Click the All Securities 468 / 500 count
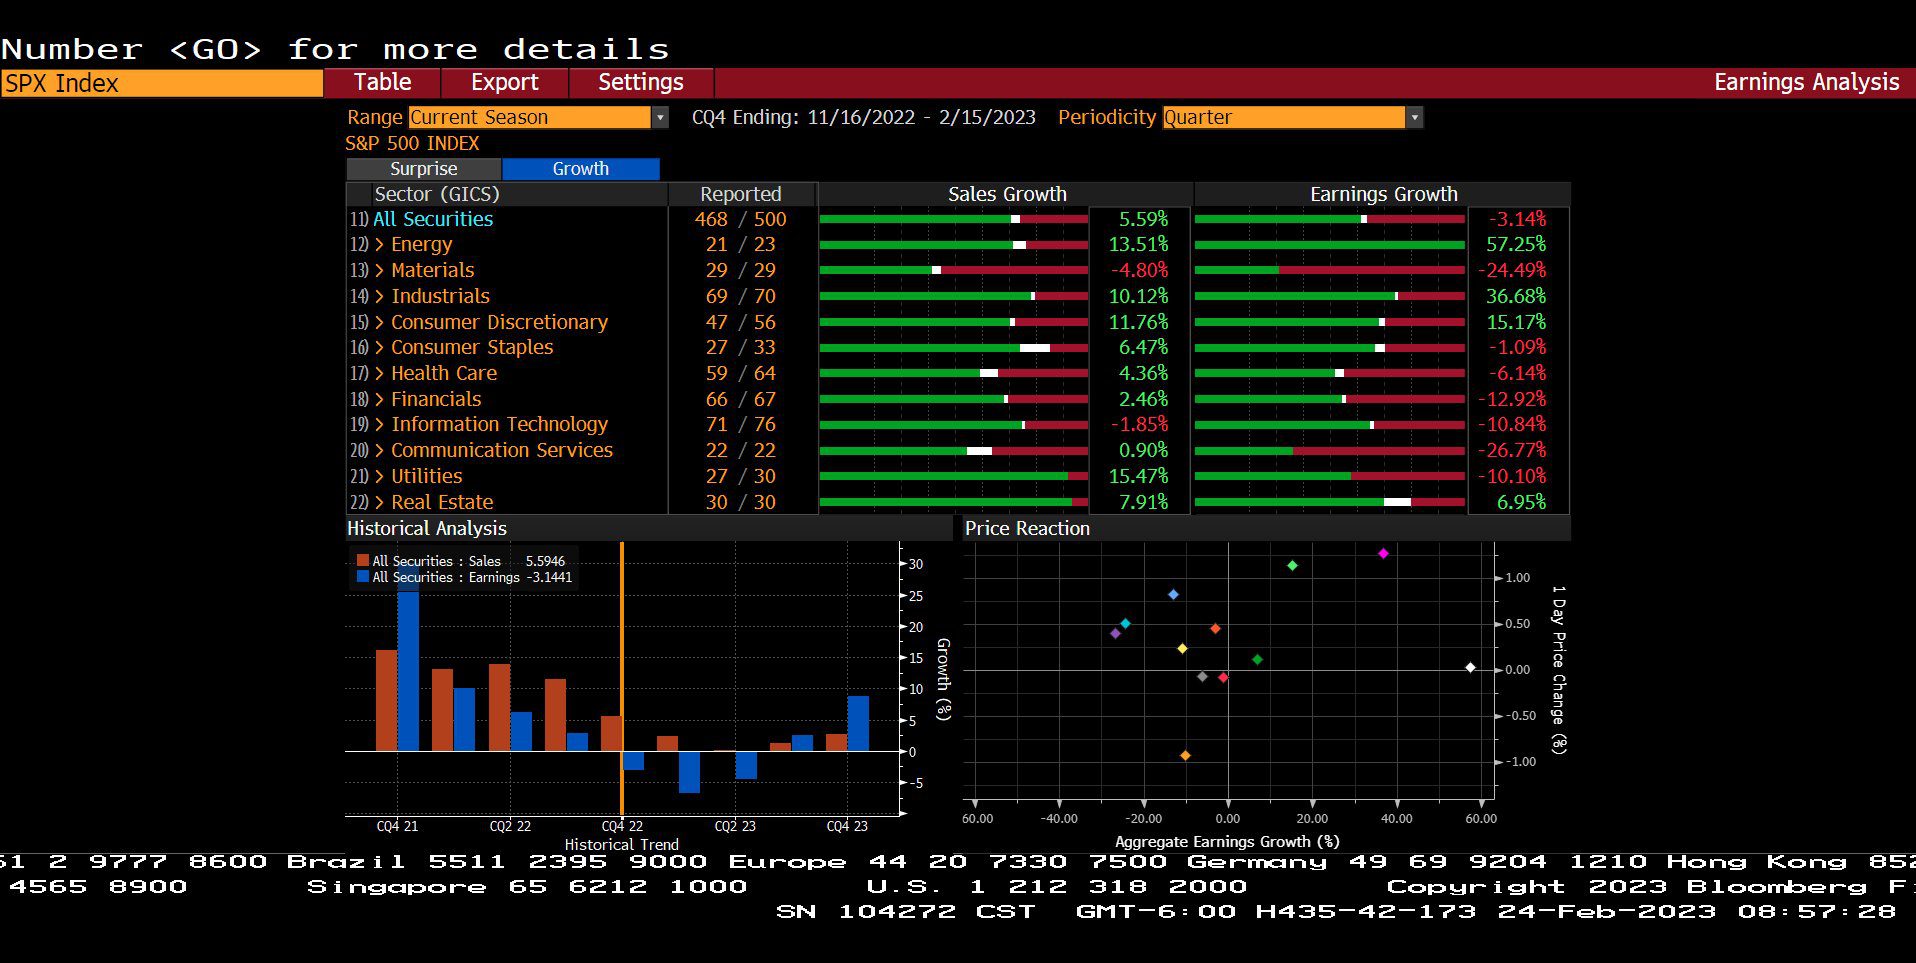The image size is (1916, 963). (x=741, y=219)
